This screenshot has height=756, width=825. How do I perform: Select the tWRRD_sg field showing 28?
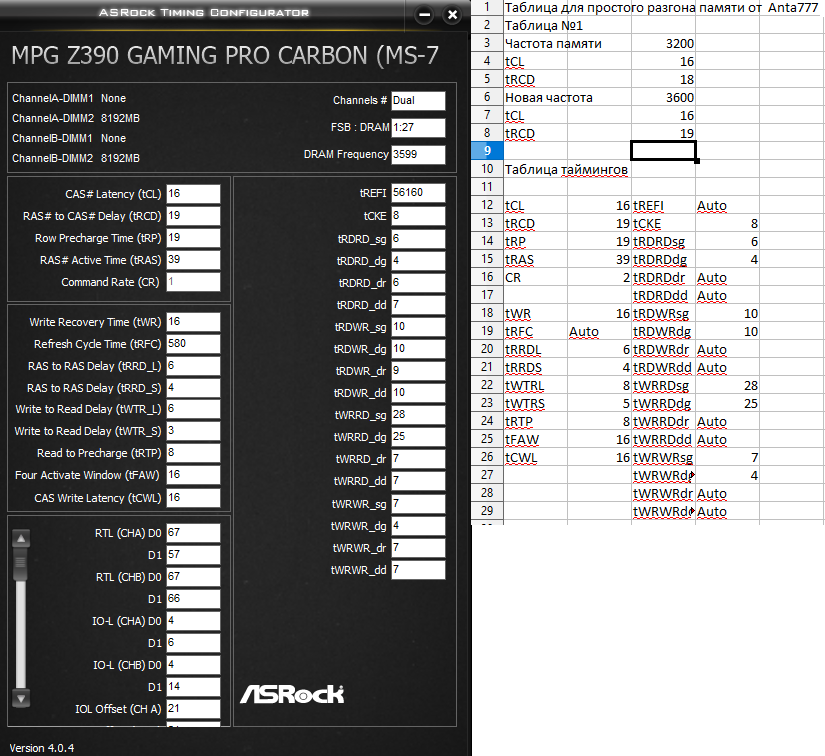[418, 415]
